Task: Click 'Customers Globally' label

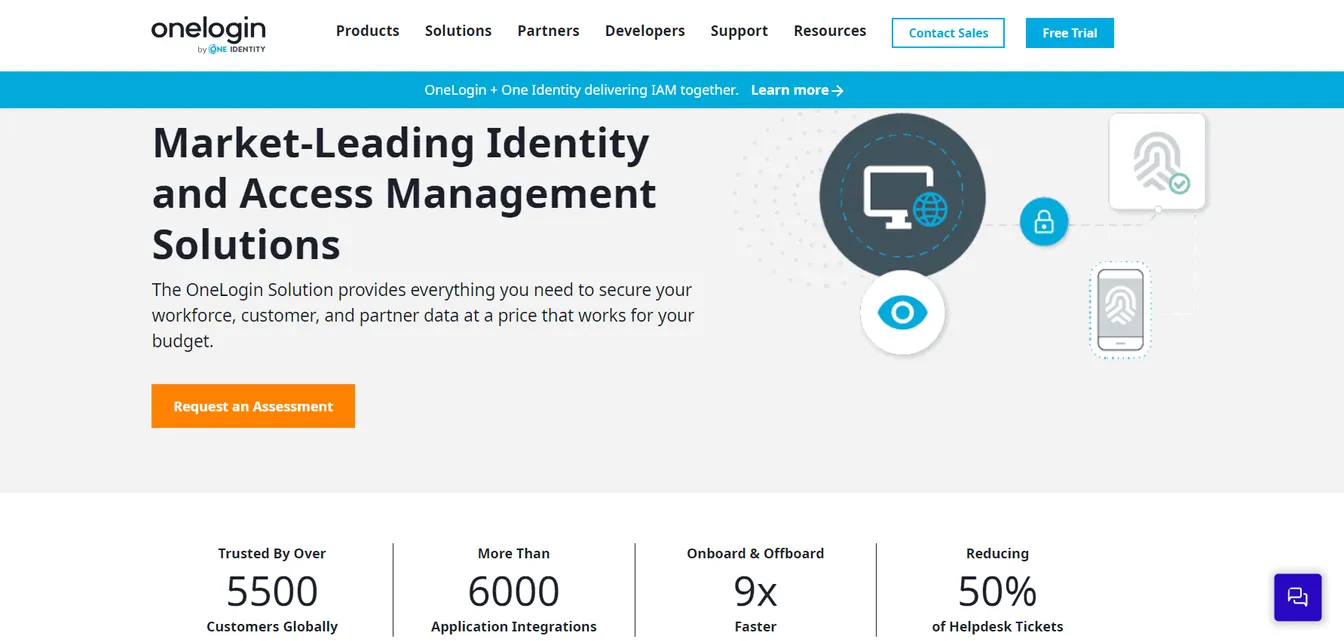Action: pos(272,627)
